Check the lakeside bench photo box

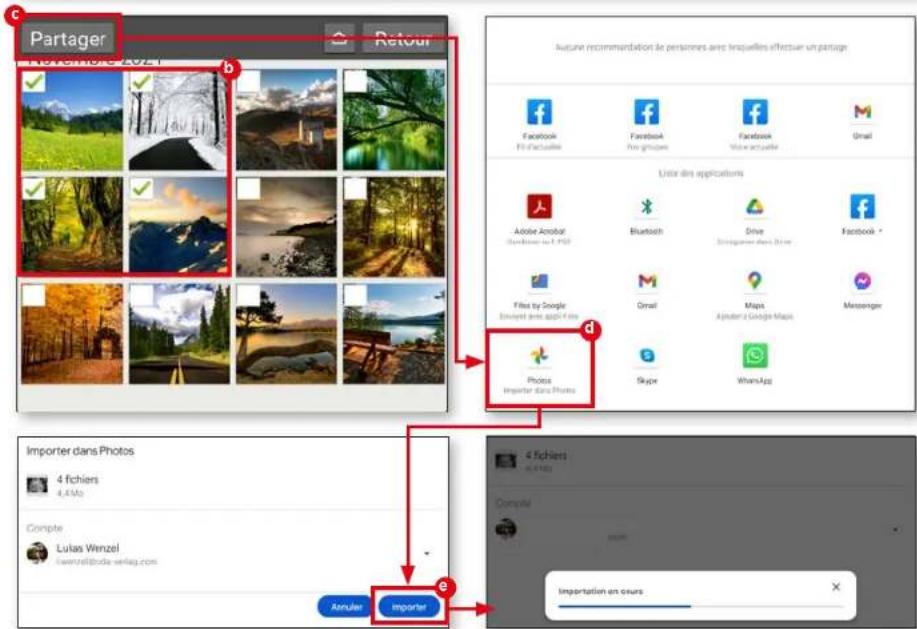click(x=356, y=296)
